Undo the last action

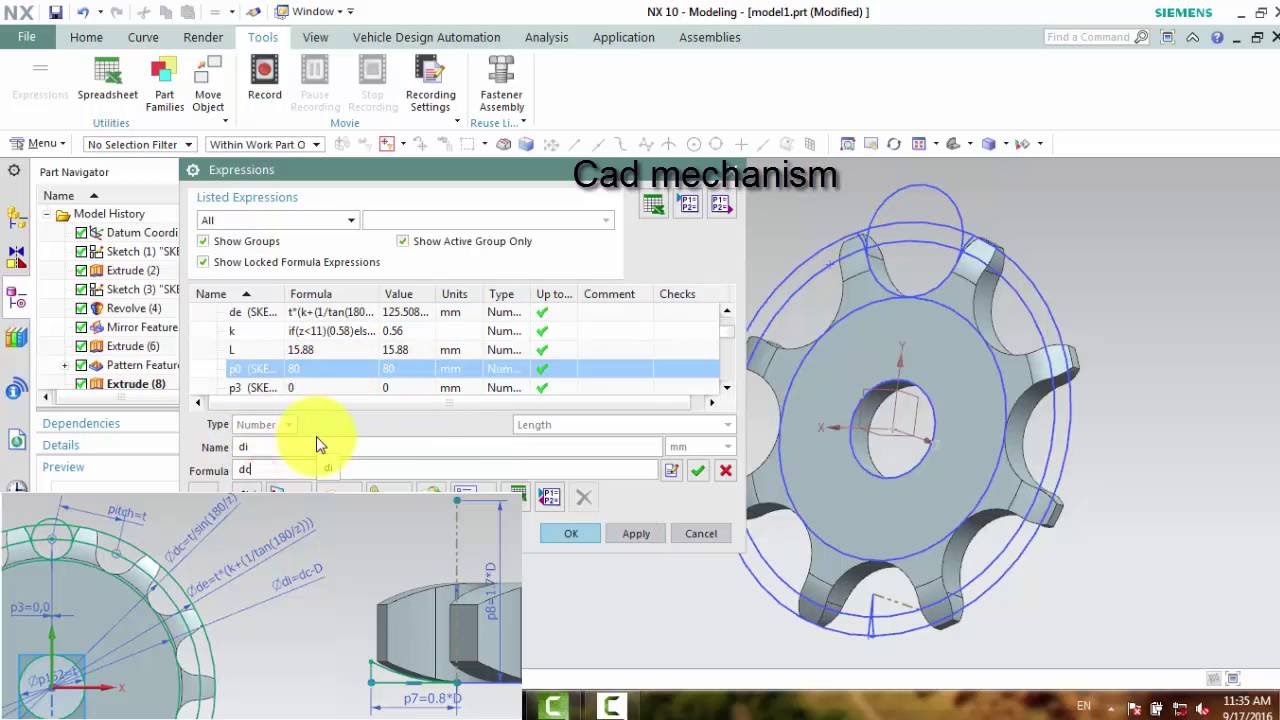[82, 12]
